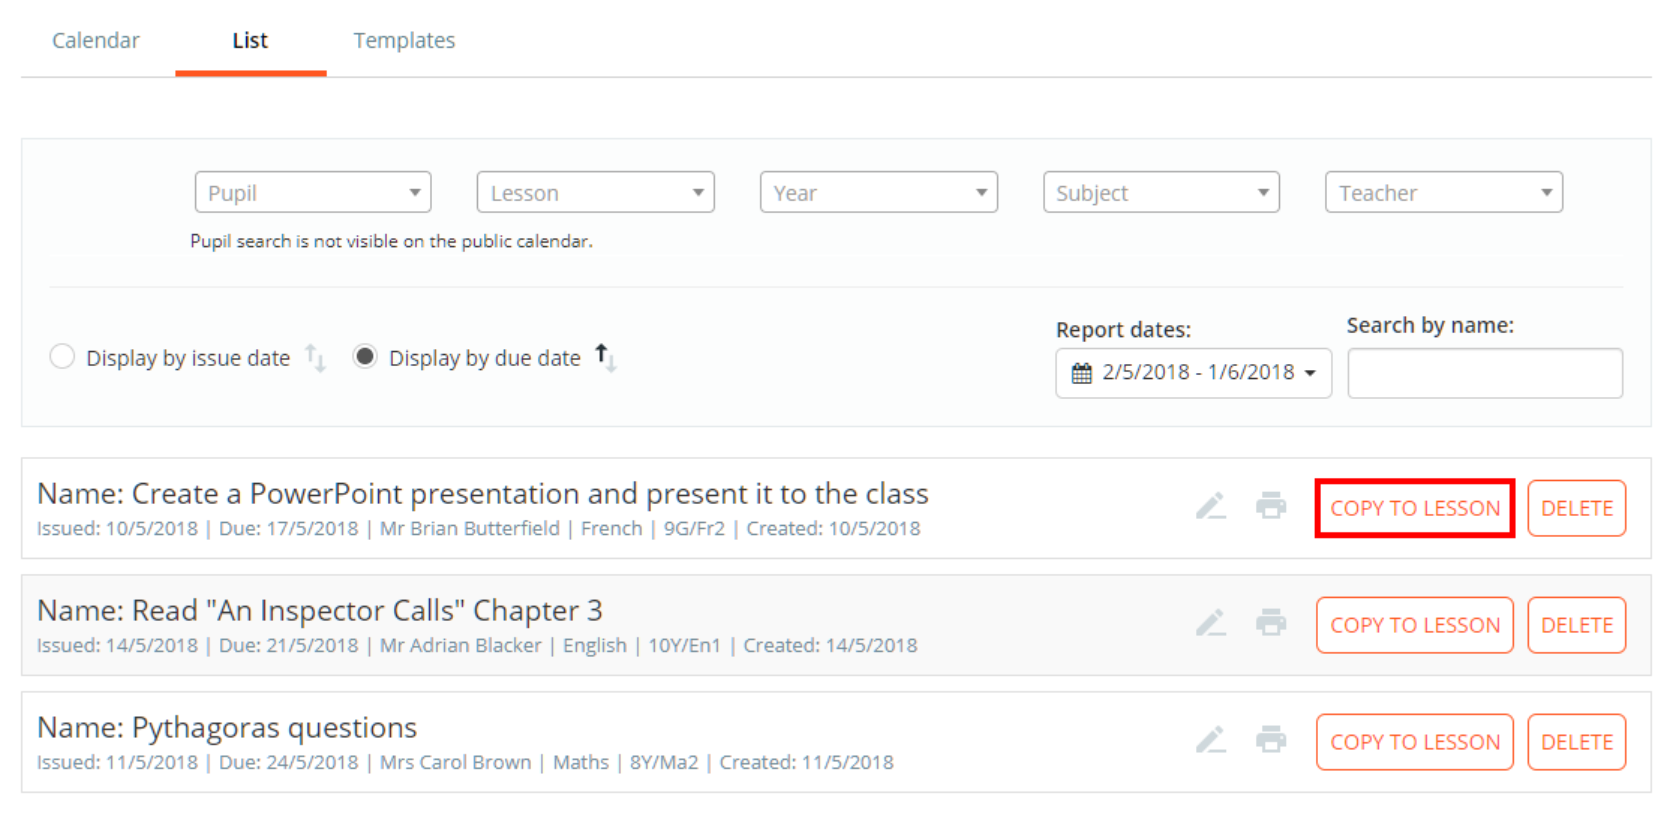Open the Year filter dropdown
The width and height of the screenshot is (1674, 814).
(x=879, y=192)
